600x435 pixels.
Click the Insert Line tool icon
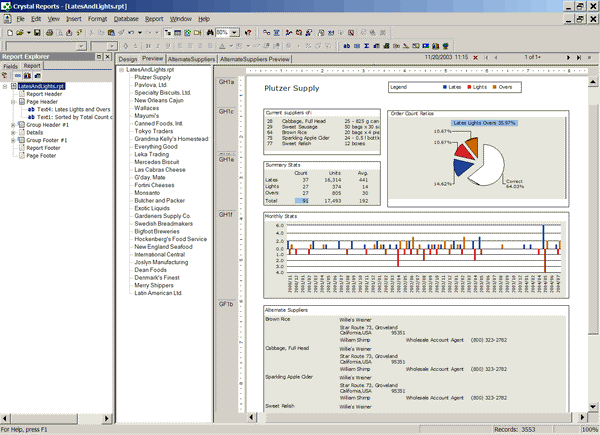(x=406, y=46)
